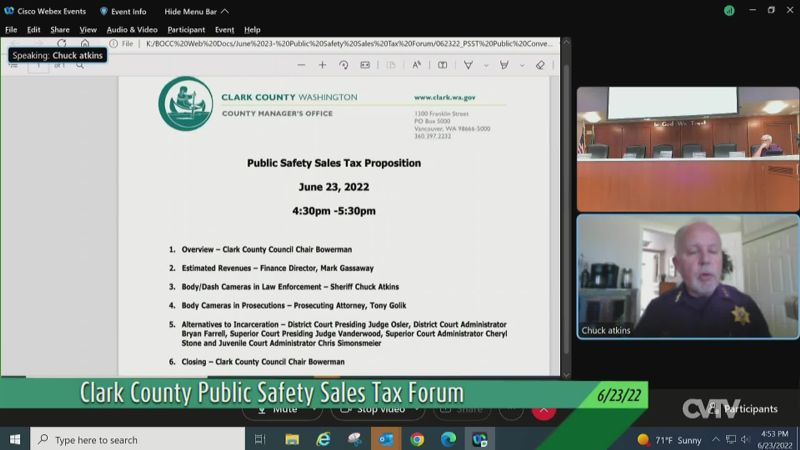Click the Windows search box
Screen dimensions: 800x450
140,439
